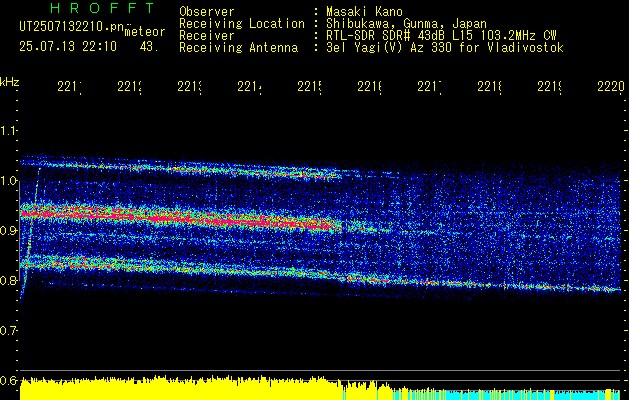The width and height of the screenshot is (629, 400).
Task: Click the kHz axis unit label
Action: click(9, 83)
